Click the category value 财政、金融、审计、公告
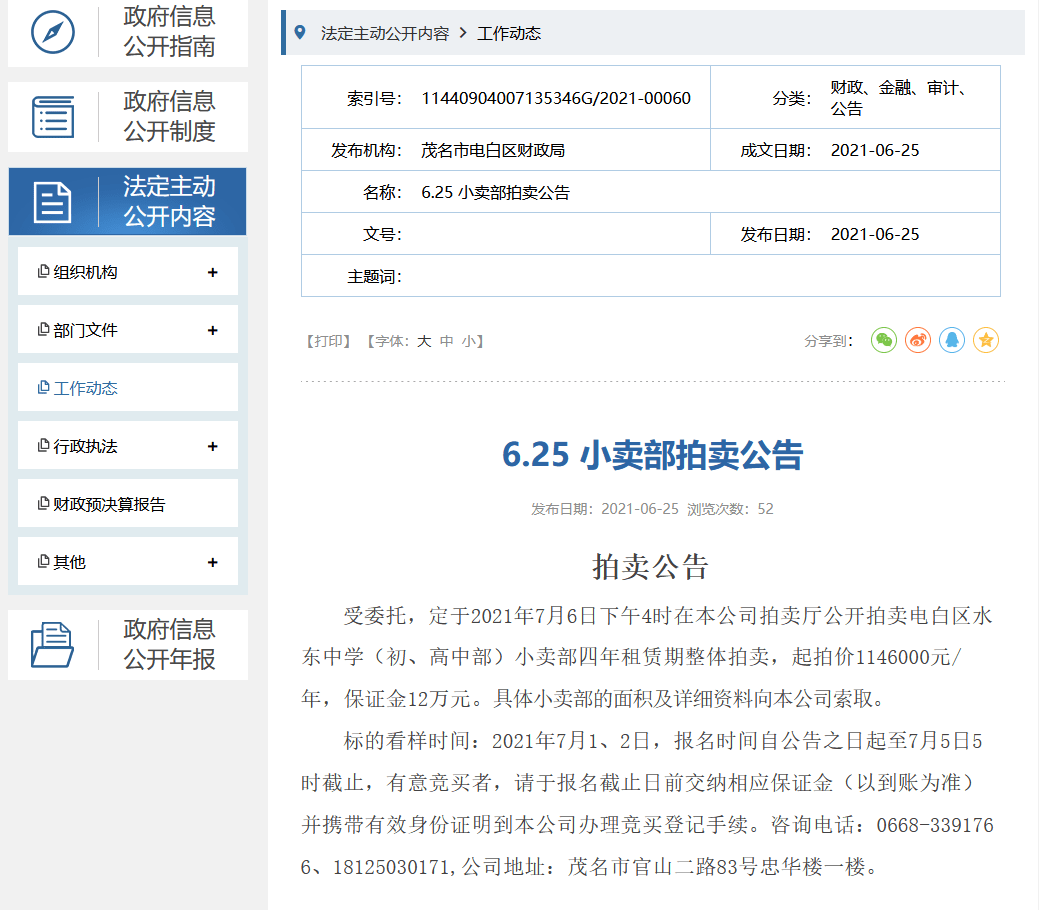This screenshot has width=1039, height=910. click(898, 98)
